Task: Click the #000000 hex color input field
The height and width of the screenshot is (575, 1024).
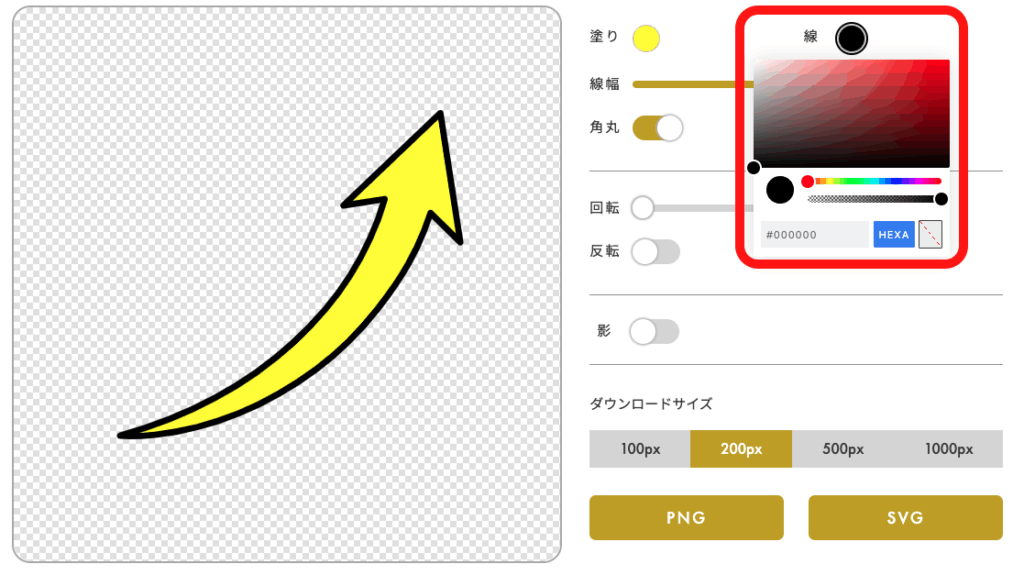Action: [x=817, y=235]
